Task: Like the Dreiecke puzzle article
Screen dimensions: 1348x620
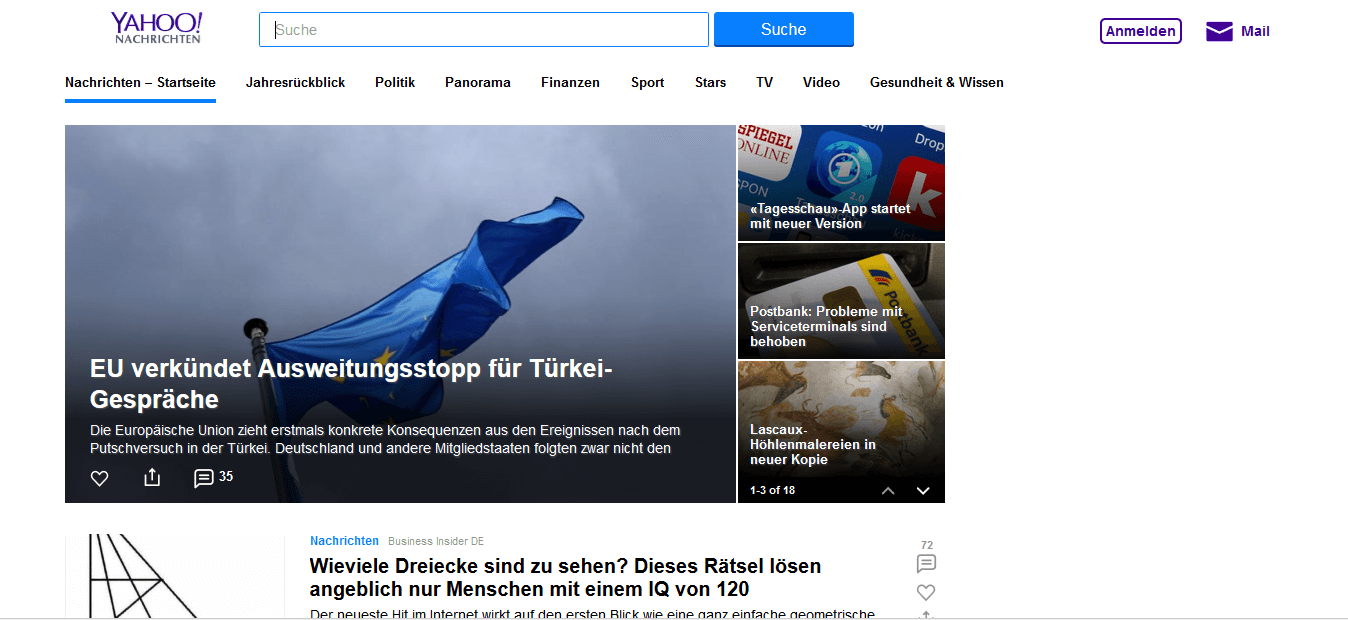Action: [926, 592]
